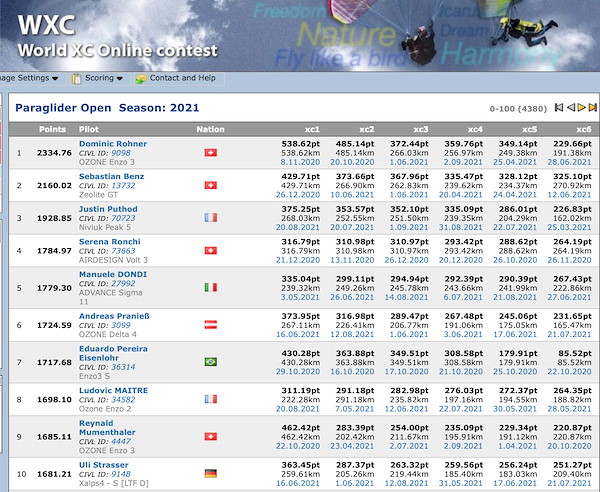Open the Contact and Help menu item
The width and height of the screenshot is (600, 492).
pos(182,78)
